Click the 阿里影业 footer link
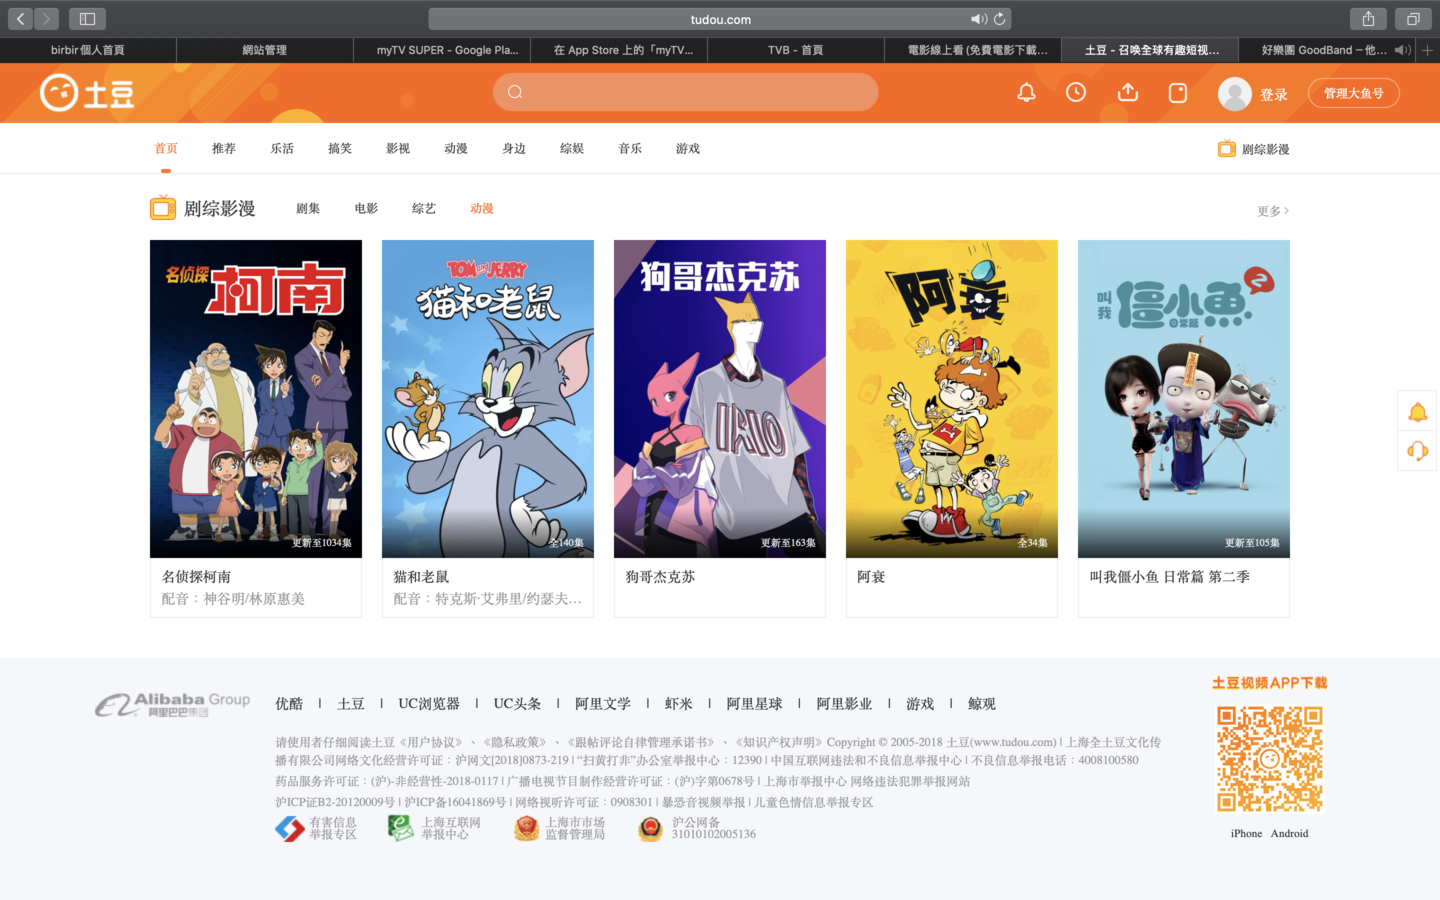 (x=844, y=704)
